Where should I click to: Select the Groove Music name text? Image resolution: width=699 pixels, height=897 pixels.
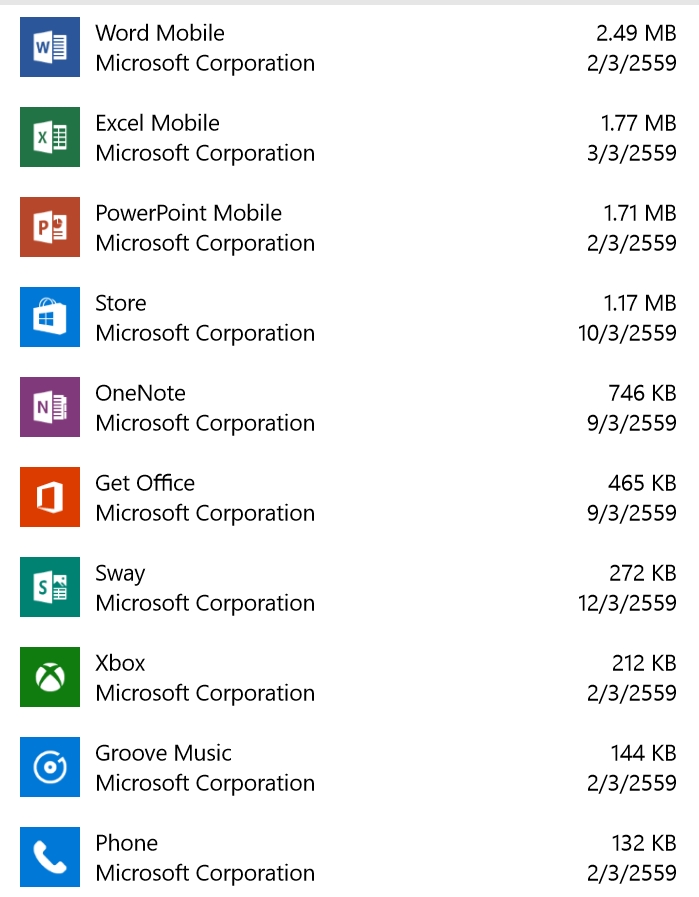pyautogui.click(x=163, y=753)
